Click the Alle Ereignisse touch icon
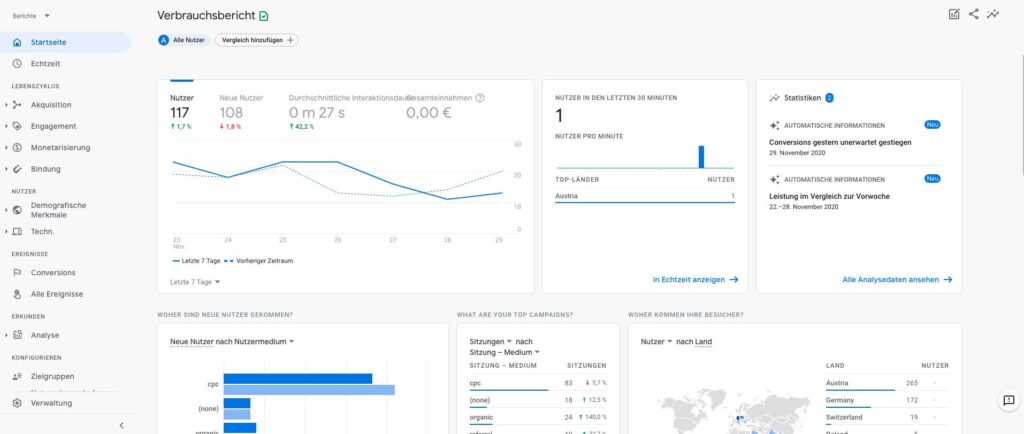This screenshot has width=1024, height=434. click(17, 294)
